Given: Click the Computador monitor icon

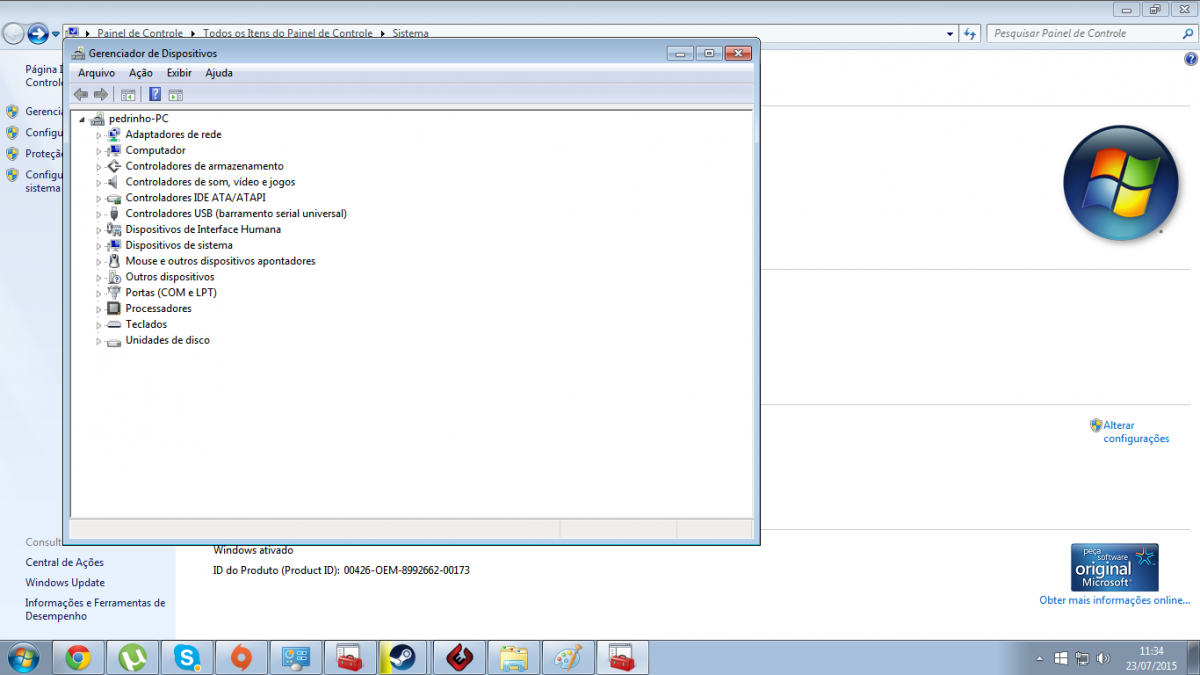Looking at the screenshot, I should pyautogui.click(x=114, y=150).
